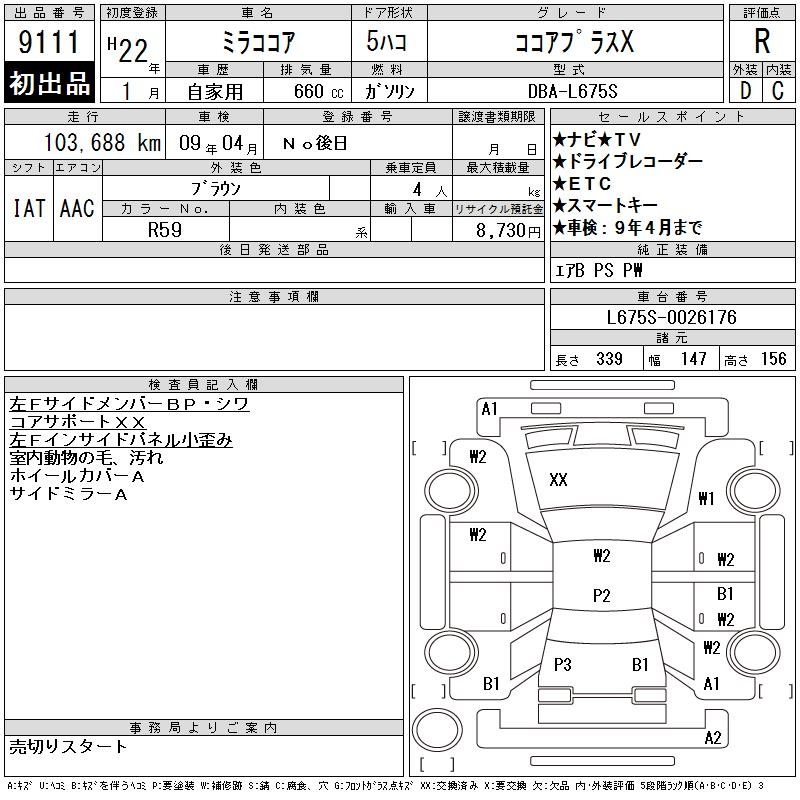The height and width of the screenshot is (800, 800).
Task: Select sales point ★ETC
Action: [x=582, y=184]
